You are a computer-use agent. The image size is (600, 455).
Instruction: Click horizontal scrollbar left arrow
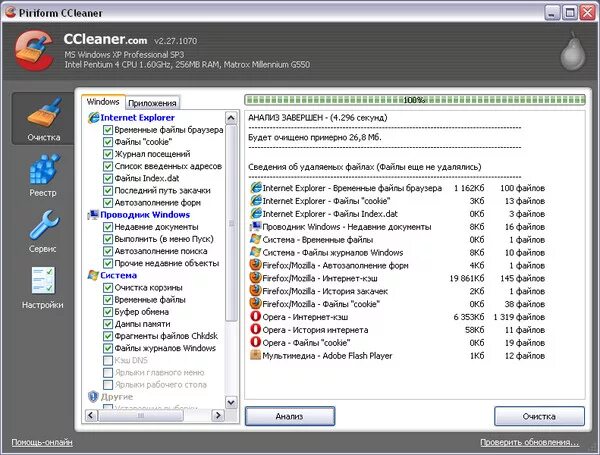pos(91,415)
